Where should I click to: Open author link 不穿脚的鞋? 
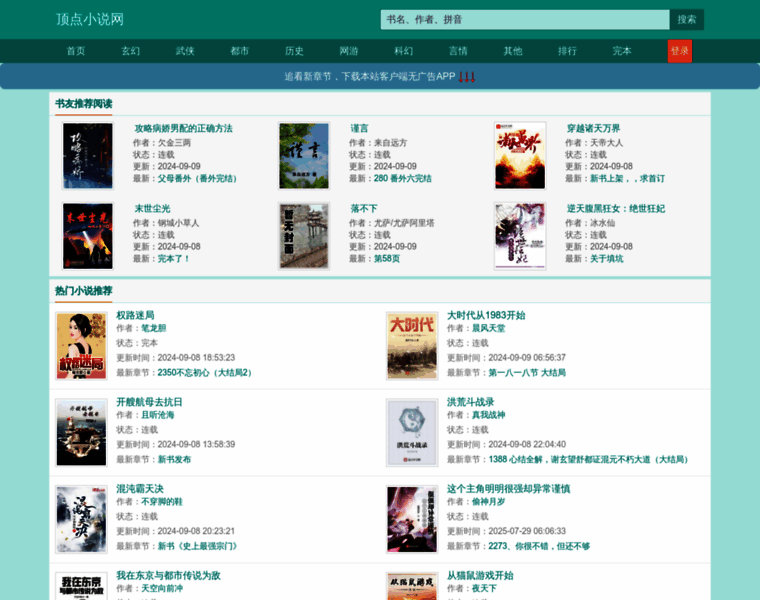pos(162,502)
